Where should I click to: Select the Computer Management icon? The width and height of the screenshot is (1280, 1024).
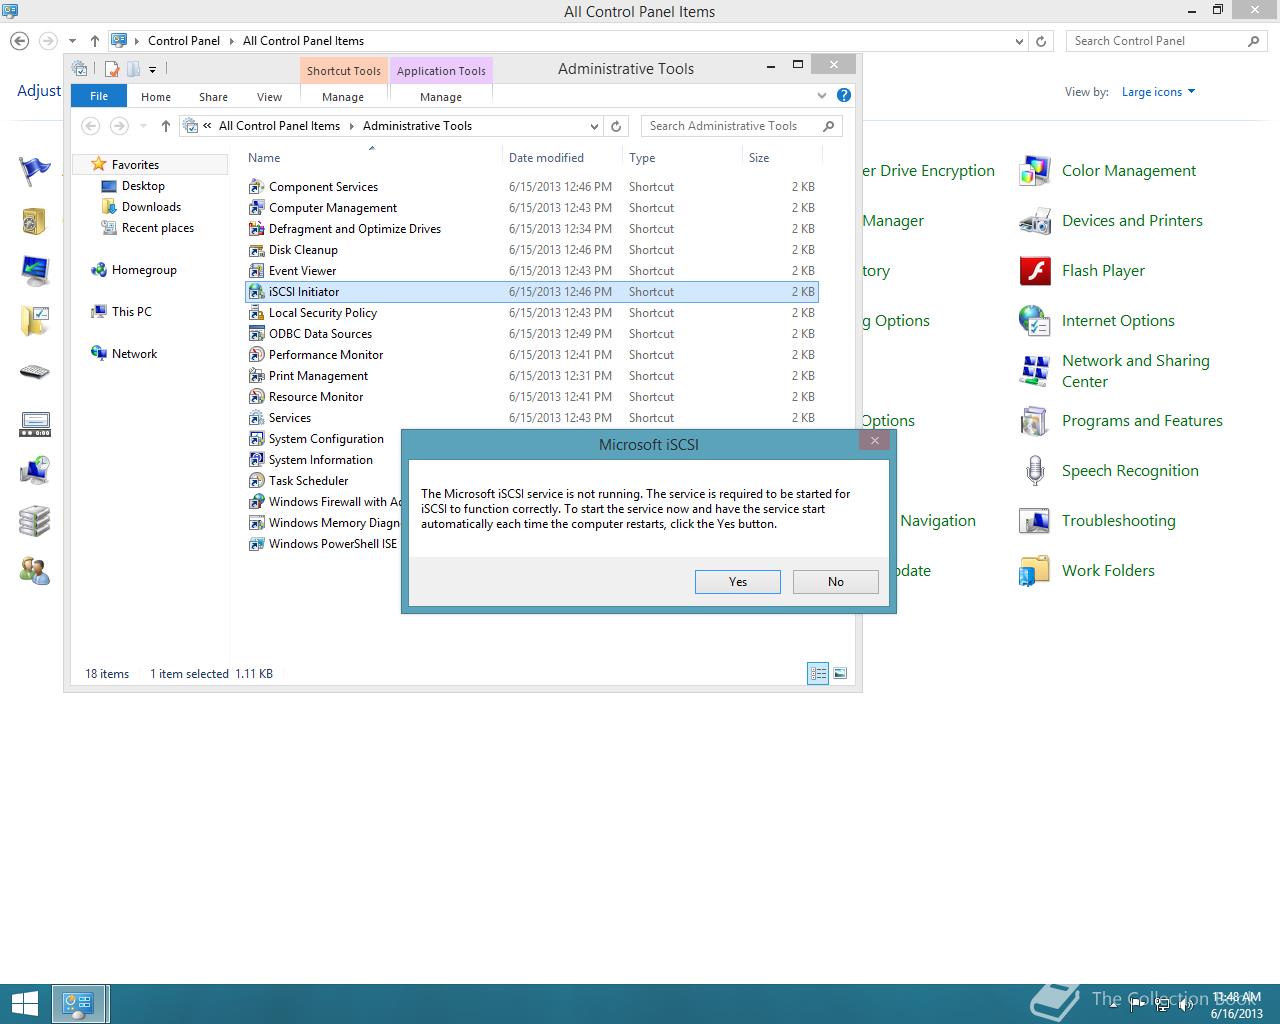point(256,208)
